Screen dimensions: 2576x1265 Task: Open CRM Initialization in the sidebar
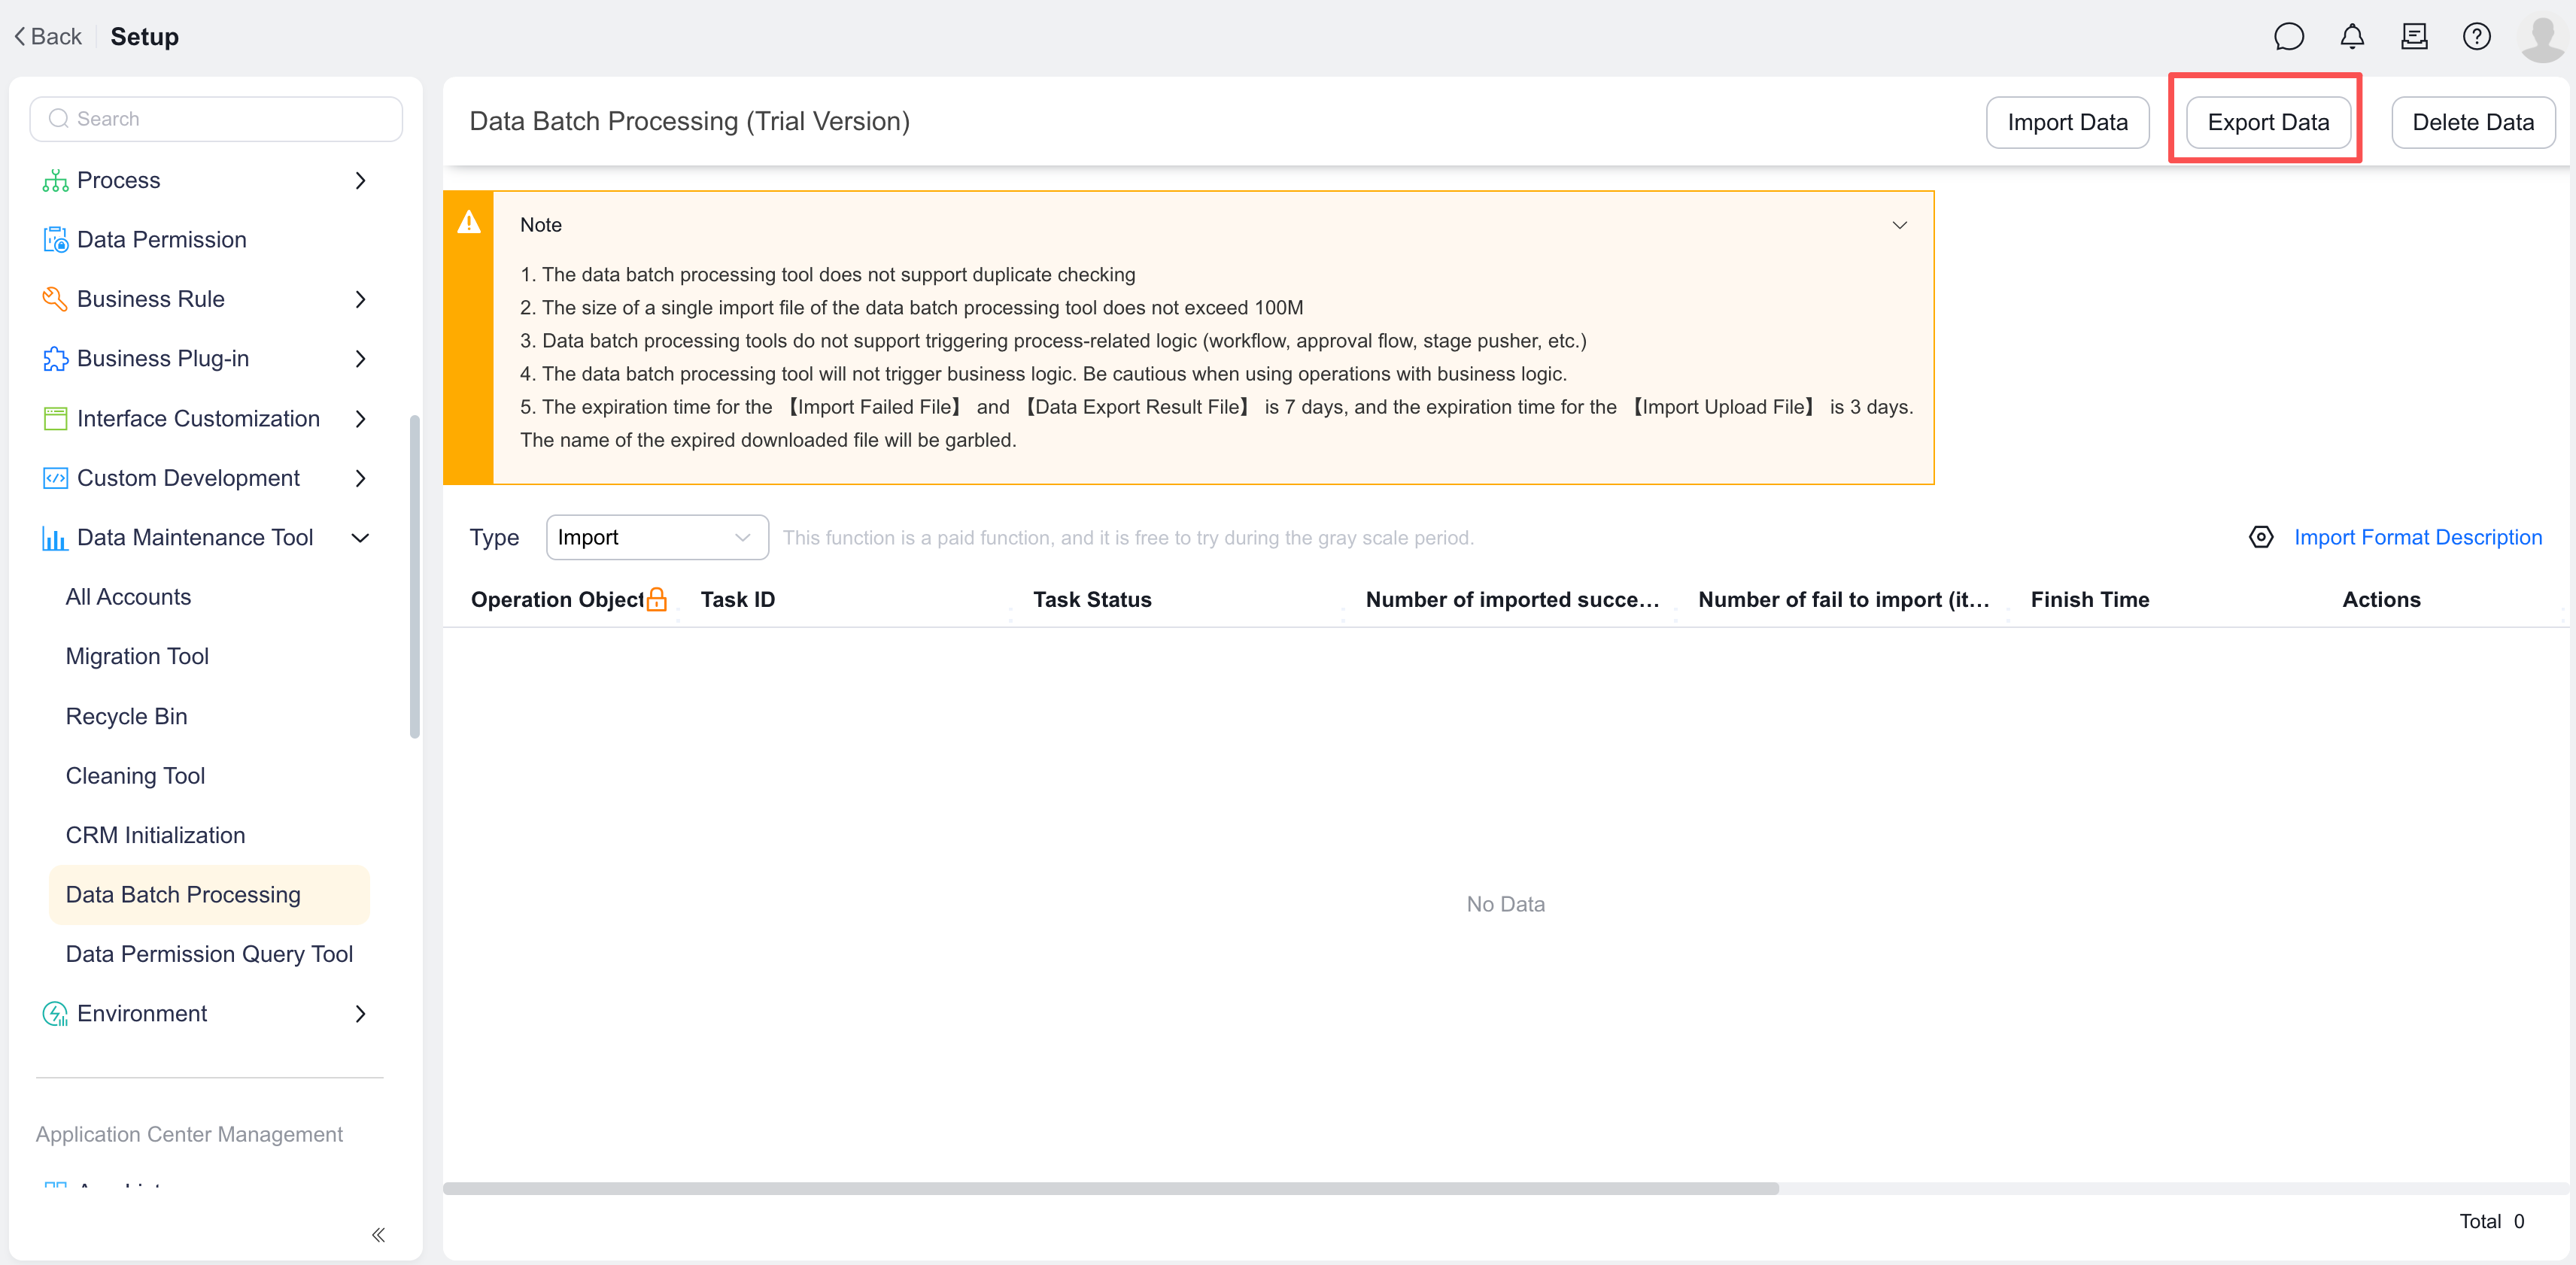(155, 835)
